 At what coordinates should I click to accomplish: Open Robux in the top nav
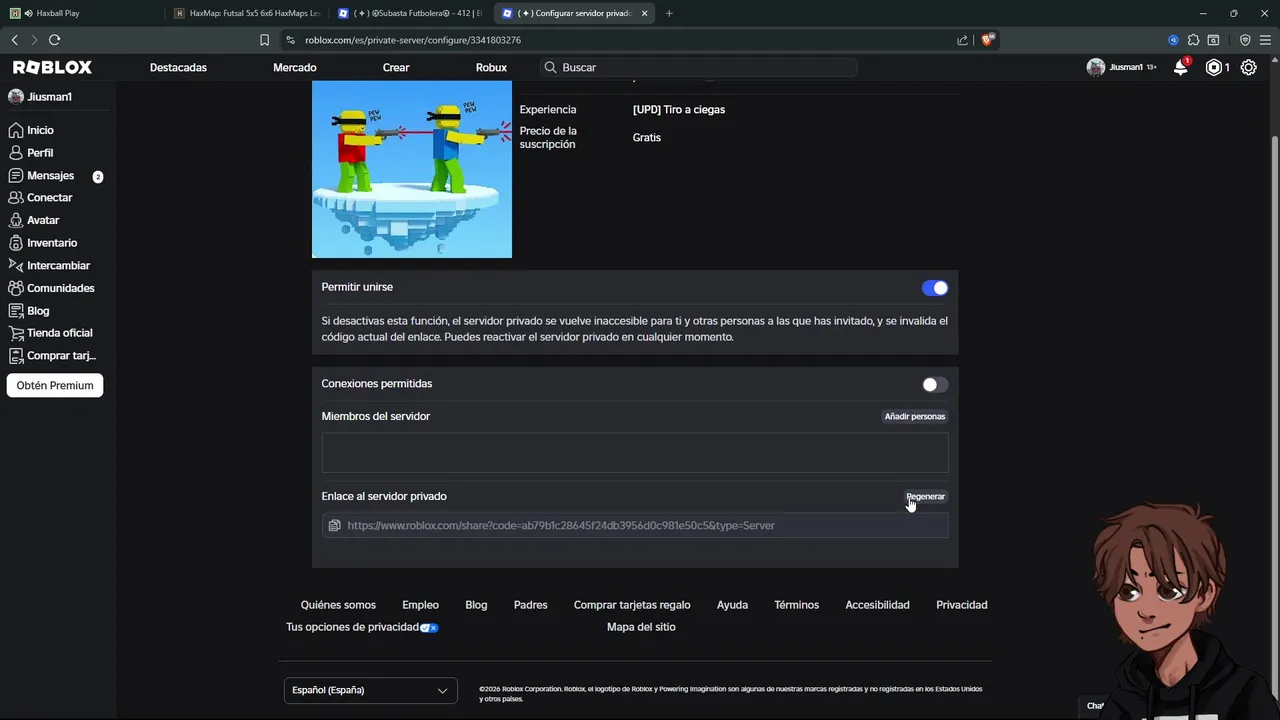pos(491,67)
